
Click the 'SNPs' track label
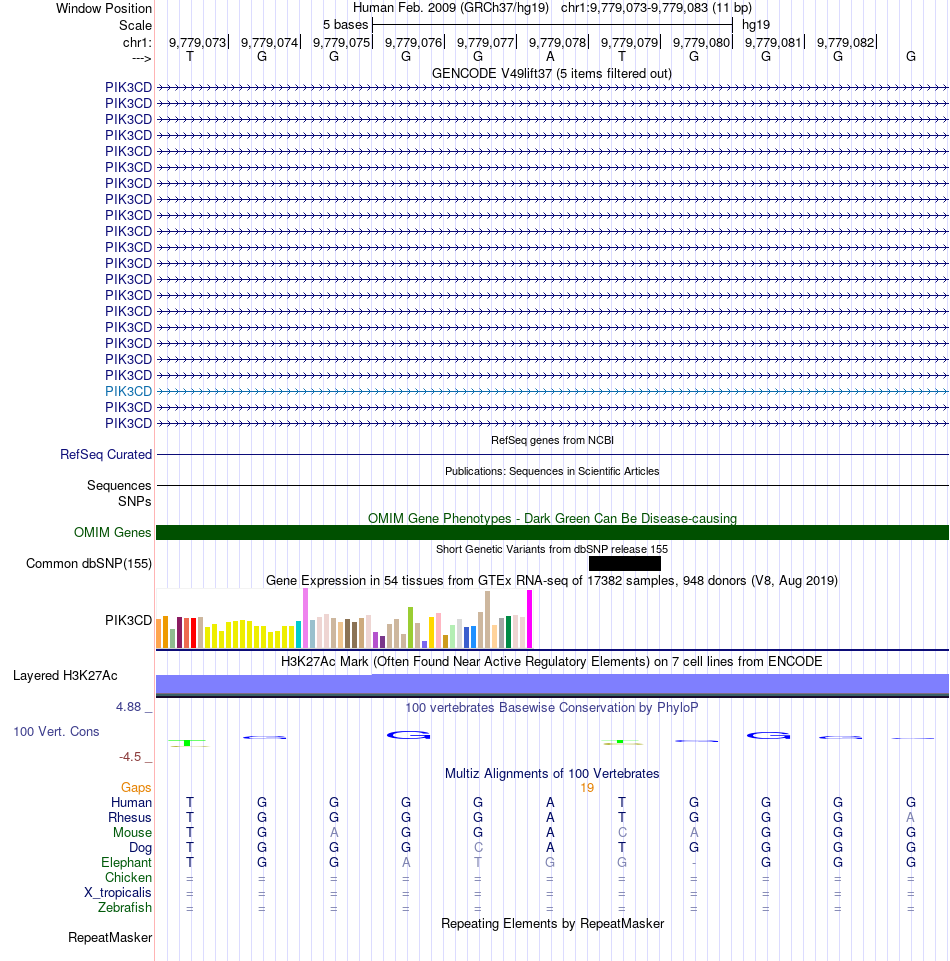point(135,501)
